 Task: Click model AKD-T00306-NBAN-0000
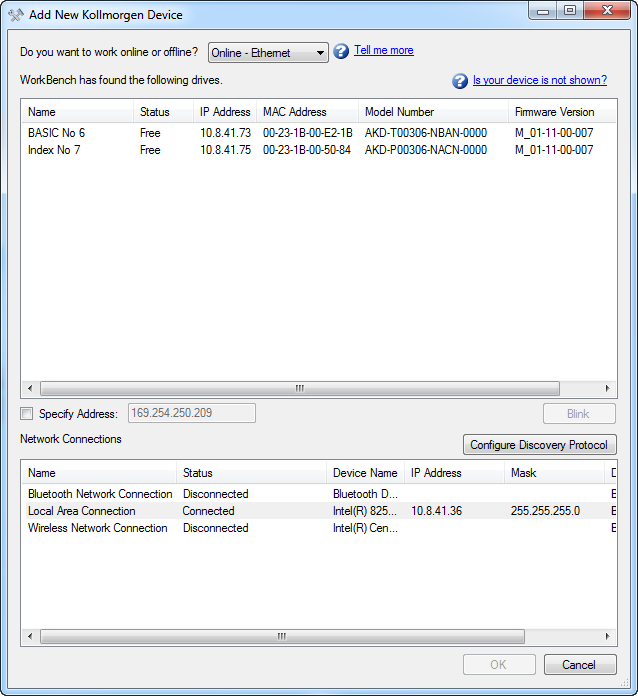coord(426,133)
